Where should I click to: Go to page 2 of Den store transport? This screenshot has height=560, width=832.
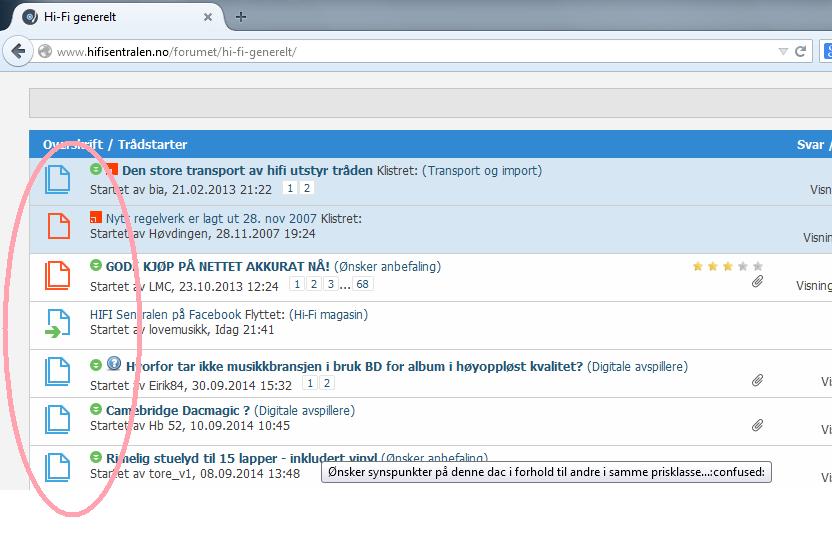pyautogui.click(x=307, y=188)
